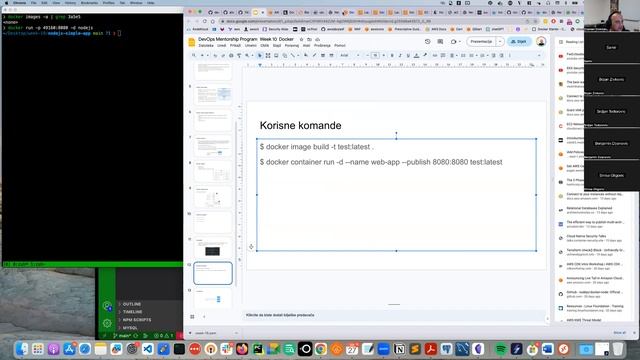Click the cloud save status icon

point(318,40)
